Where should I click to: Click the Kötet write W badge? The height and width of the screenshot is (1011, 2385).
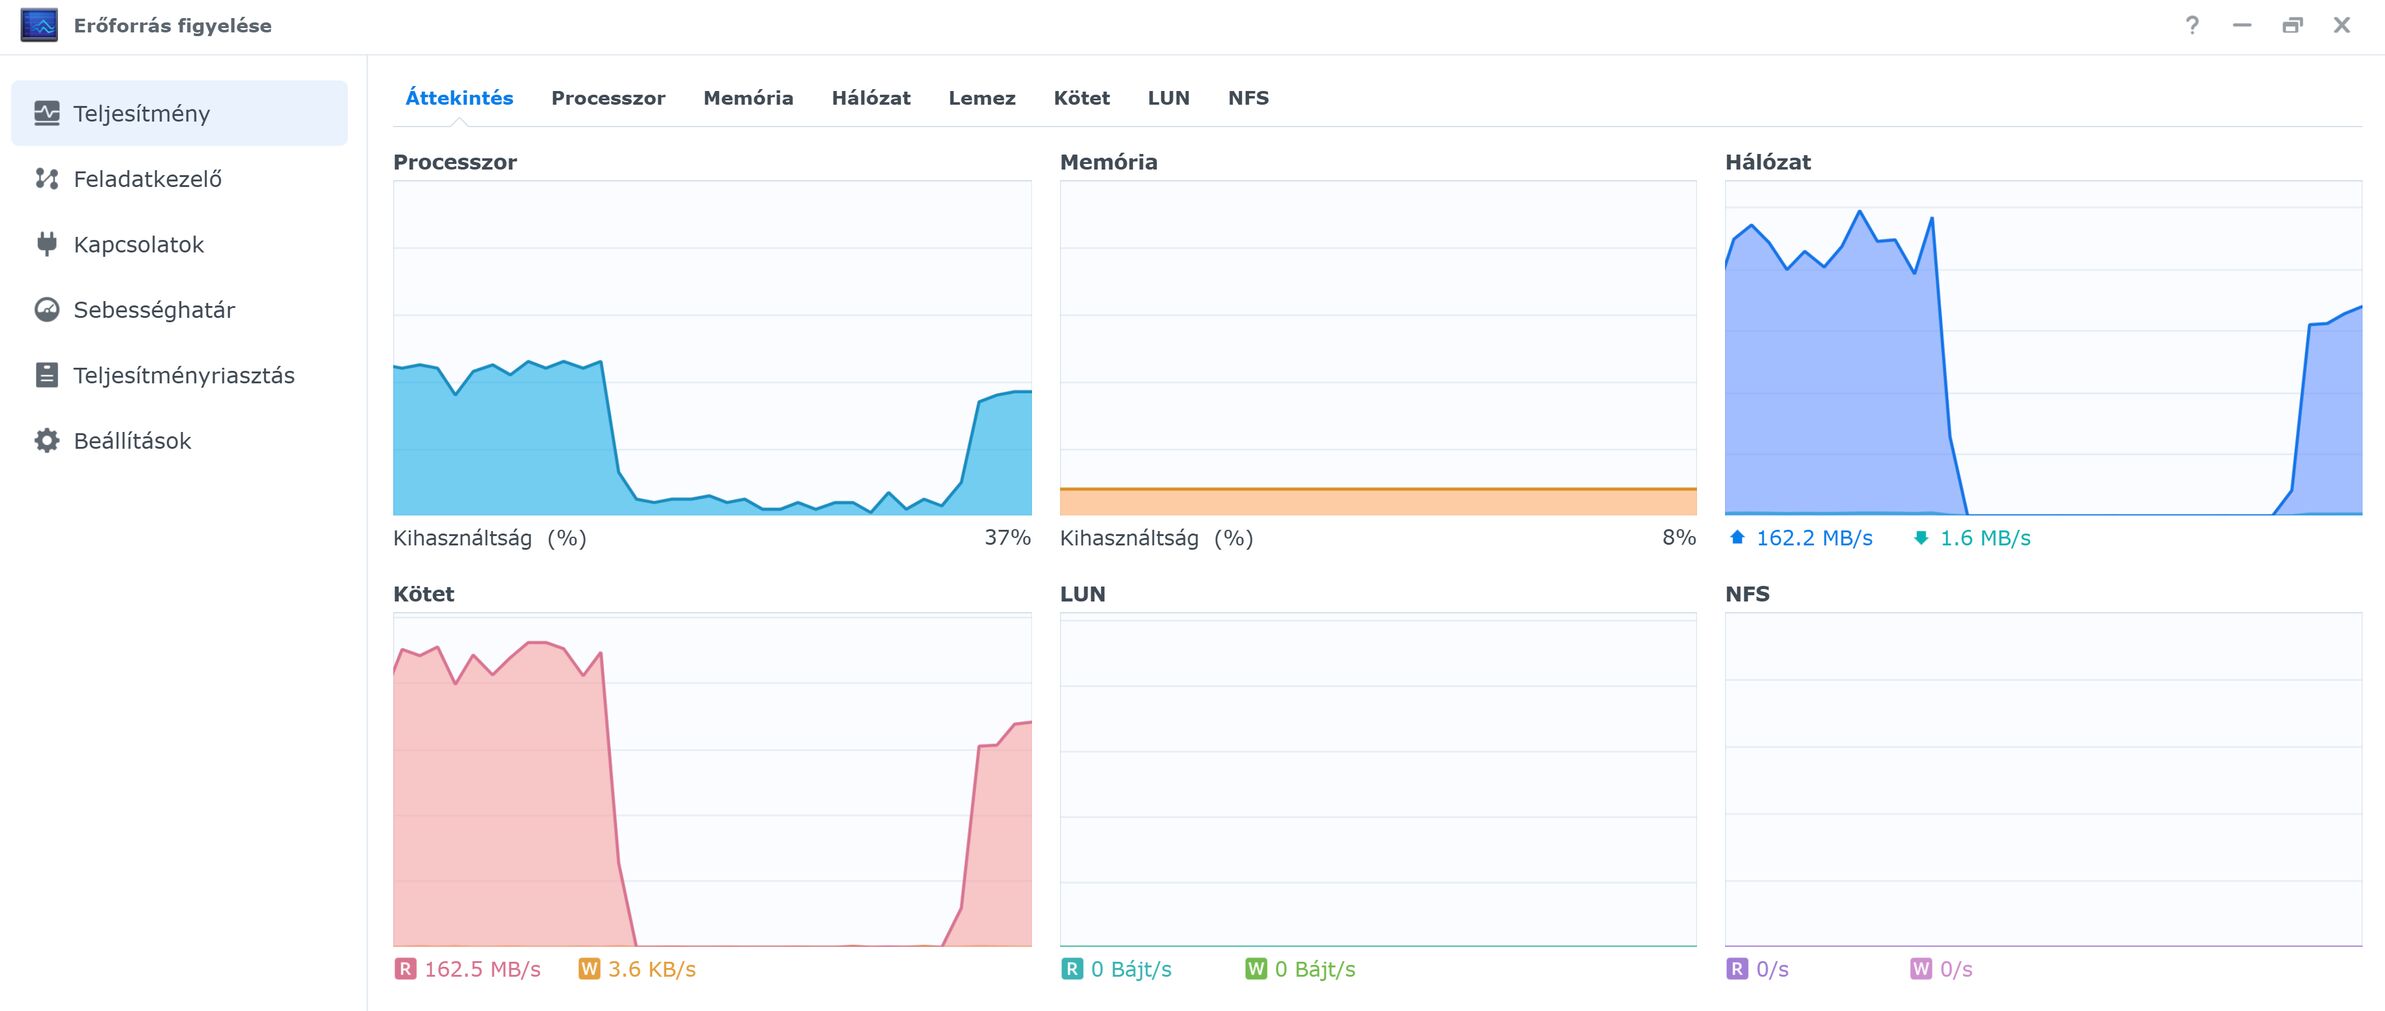pos(589,969)
